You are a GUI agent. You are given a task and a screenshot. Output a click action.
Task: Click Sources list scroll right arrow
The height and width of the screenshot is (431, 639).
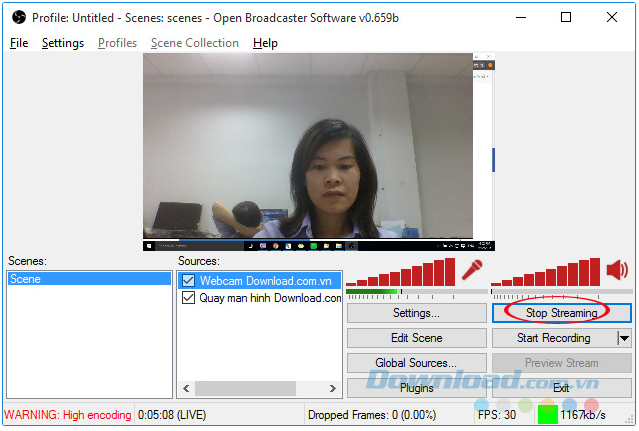tap(333, 389)
